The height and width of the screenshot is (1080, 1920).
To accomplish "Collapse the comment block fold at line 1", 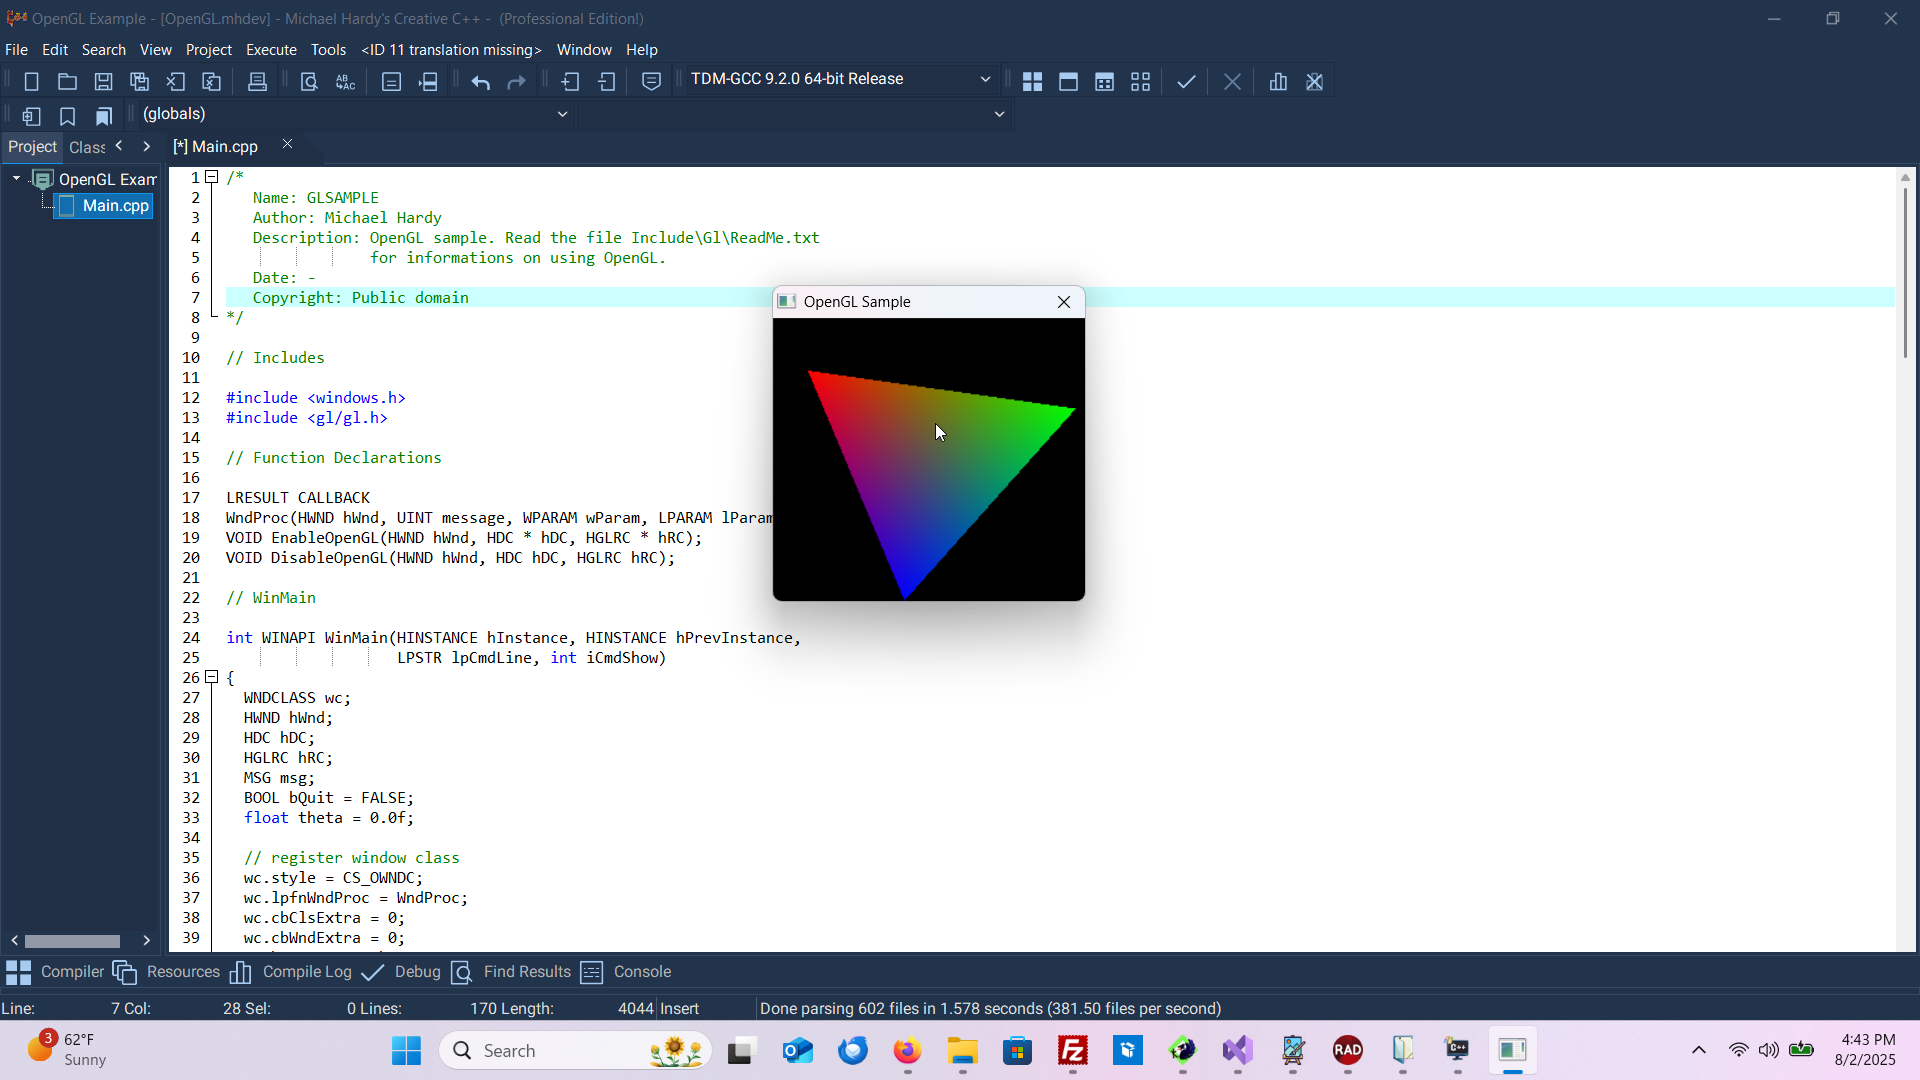I will point(211,177).
